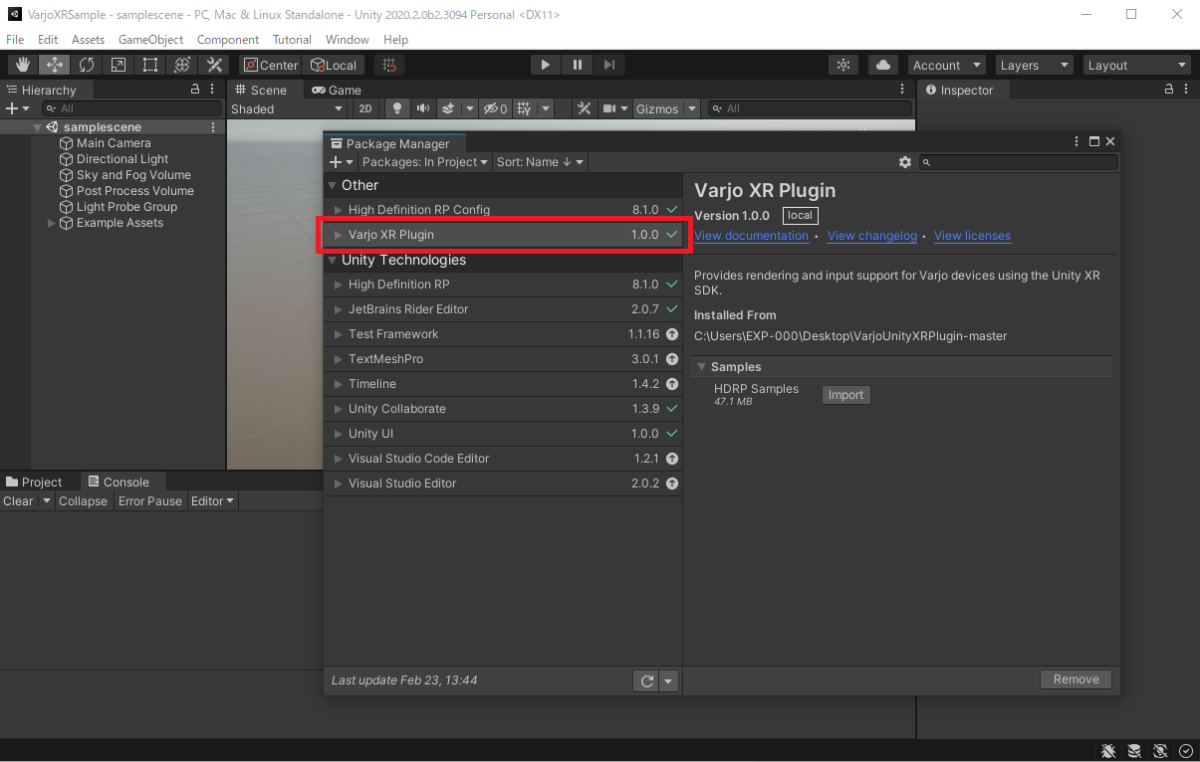Open the Component menu
Image resolution: width=1200 pixels, height=762 pixels.
point(228,39)
